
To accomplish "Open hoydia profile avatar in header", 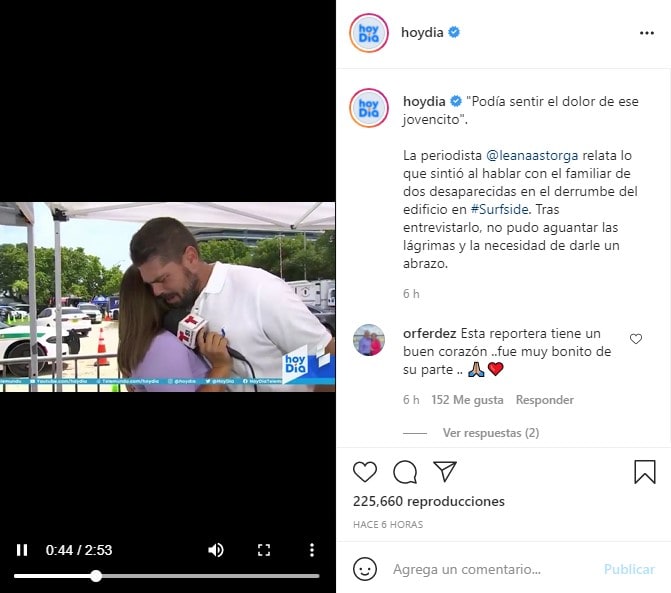I will point(369,33).
